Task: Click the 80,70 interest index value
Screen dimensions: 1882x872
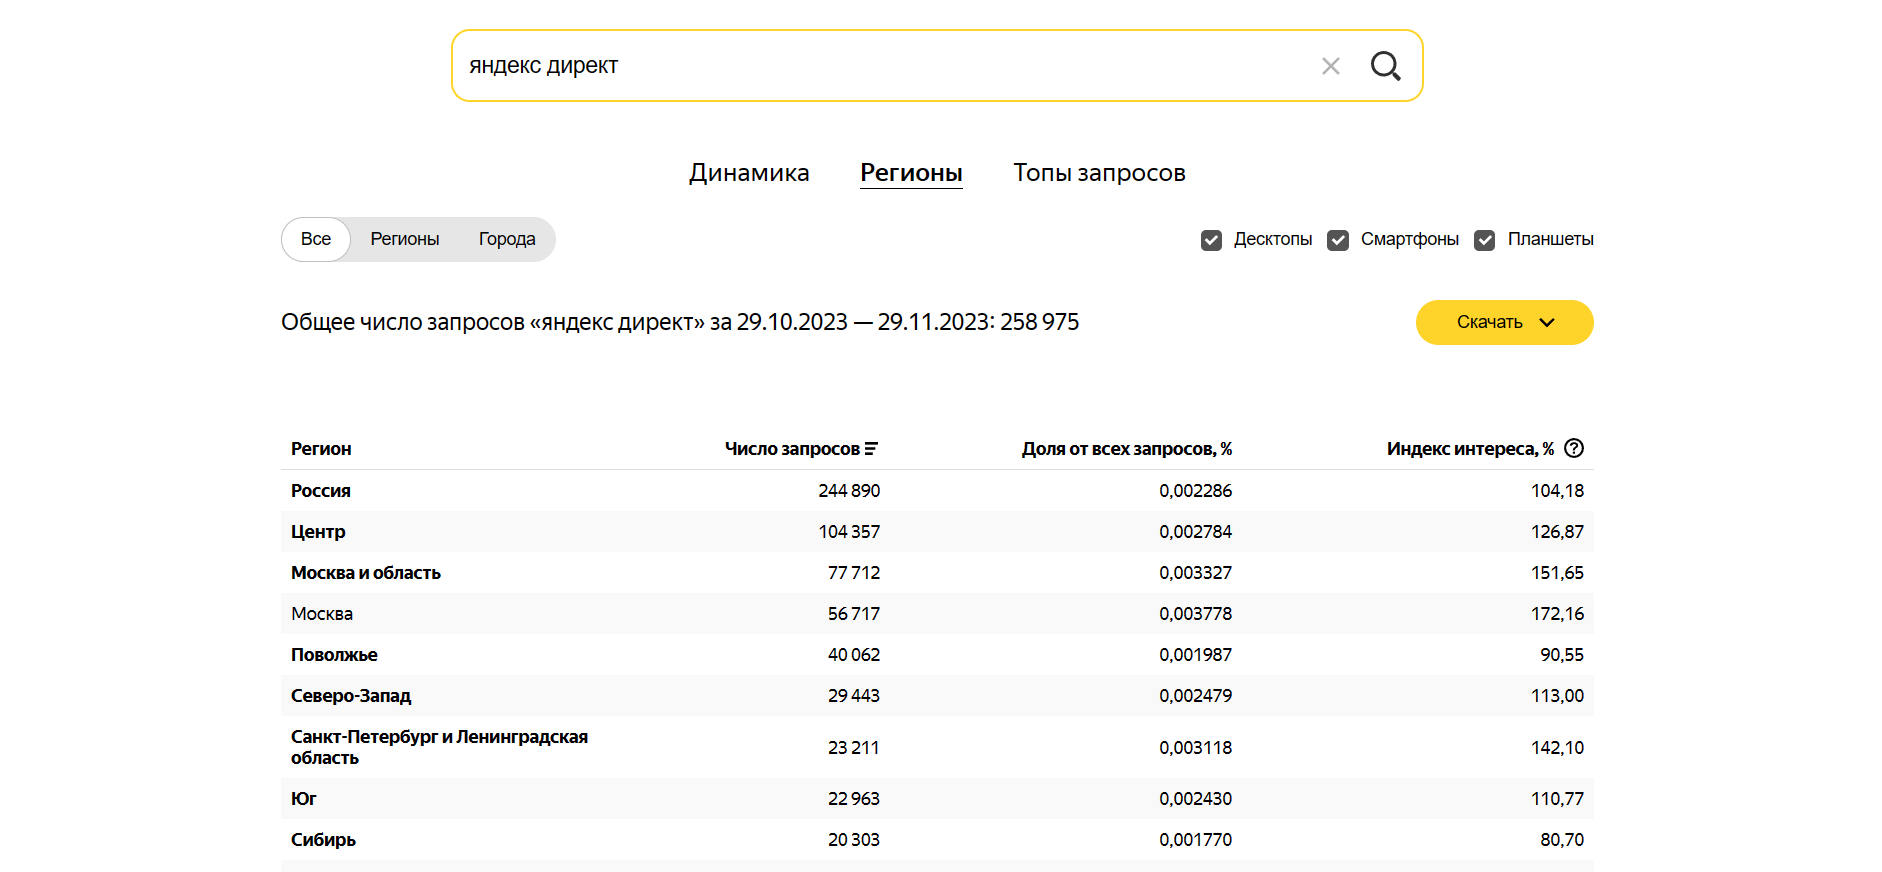Action: point(1562,840)
